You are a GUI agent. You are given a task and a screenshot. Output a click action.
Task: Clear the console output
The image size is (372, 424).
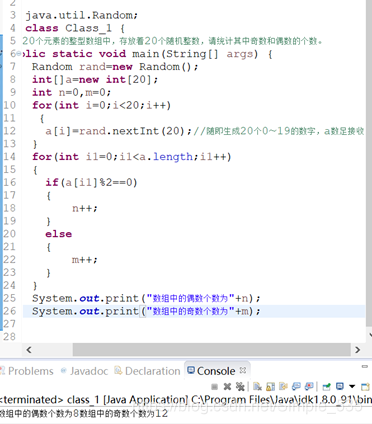257,387
